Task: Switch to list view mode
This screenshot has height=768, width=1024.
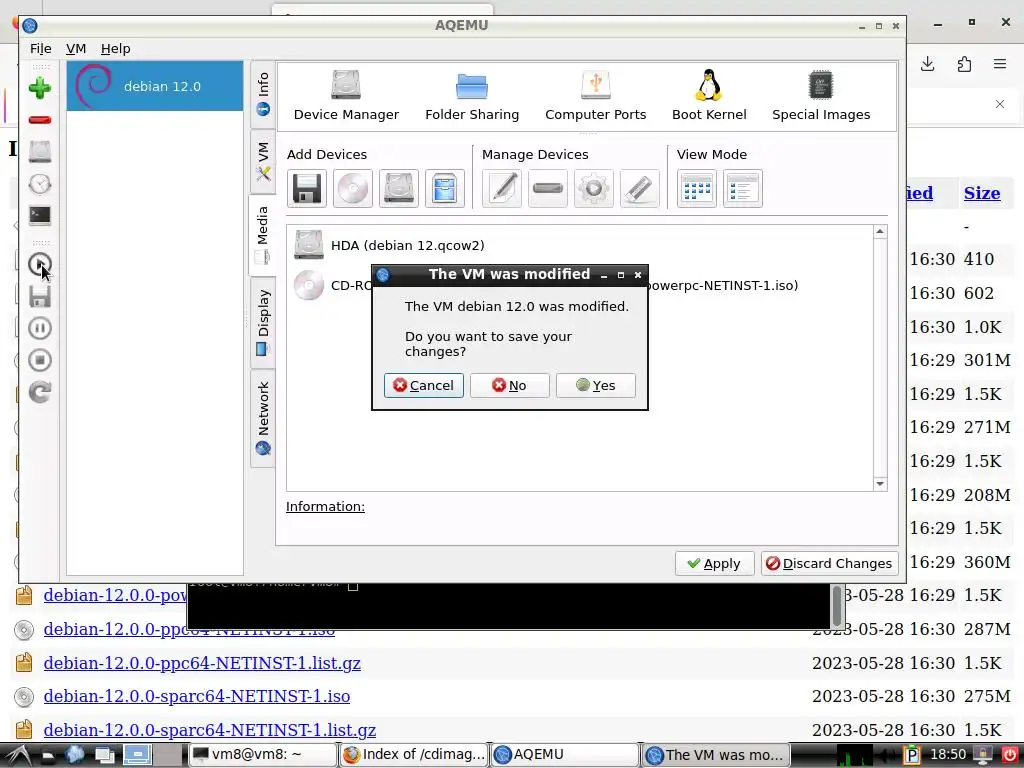Action: [x=743, y=189]
